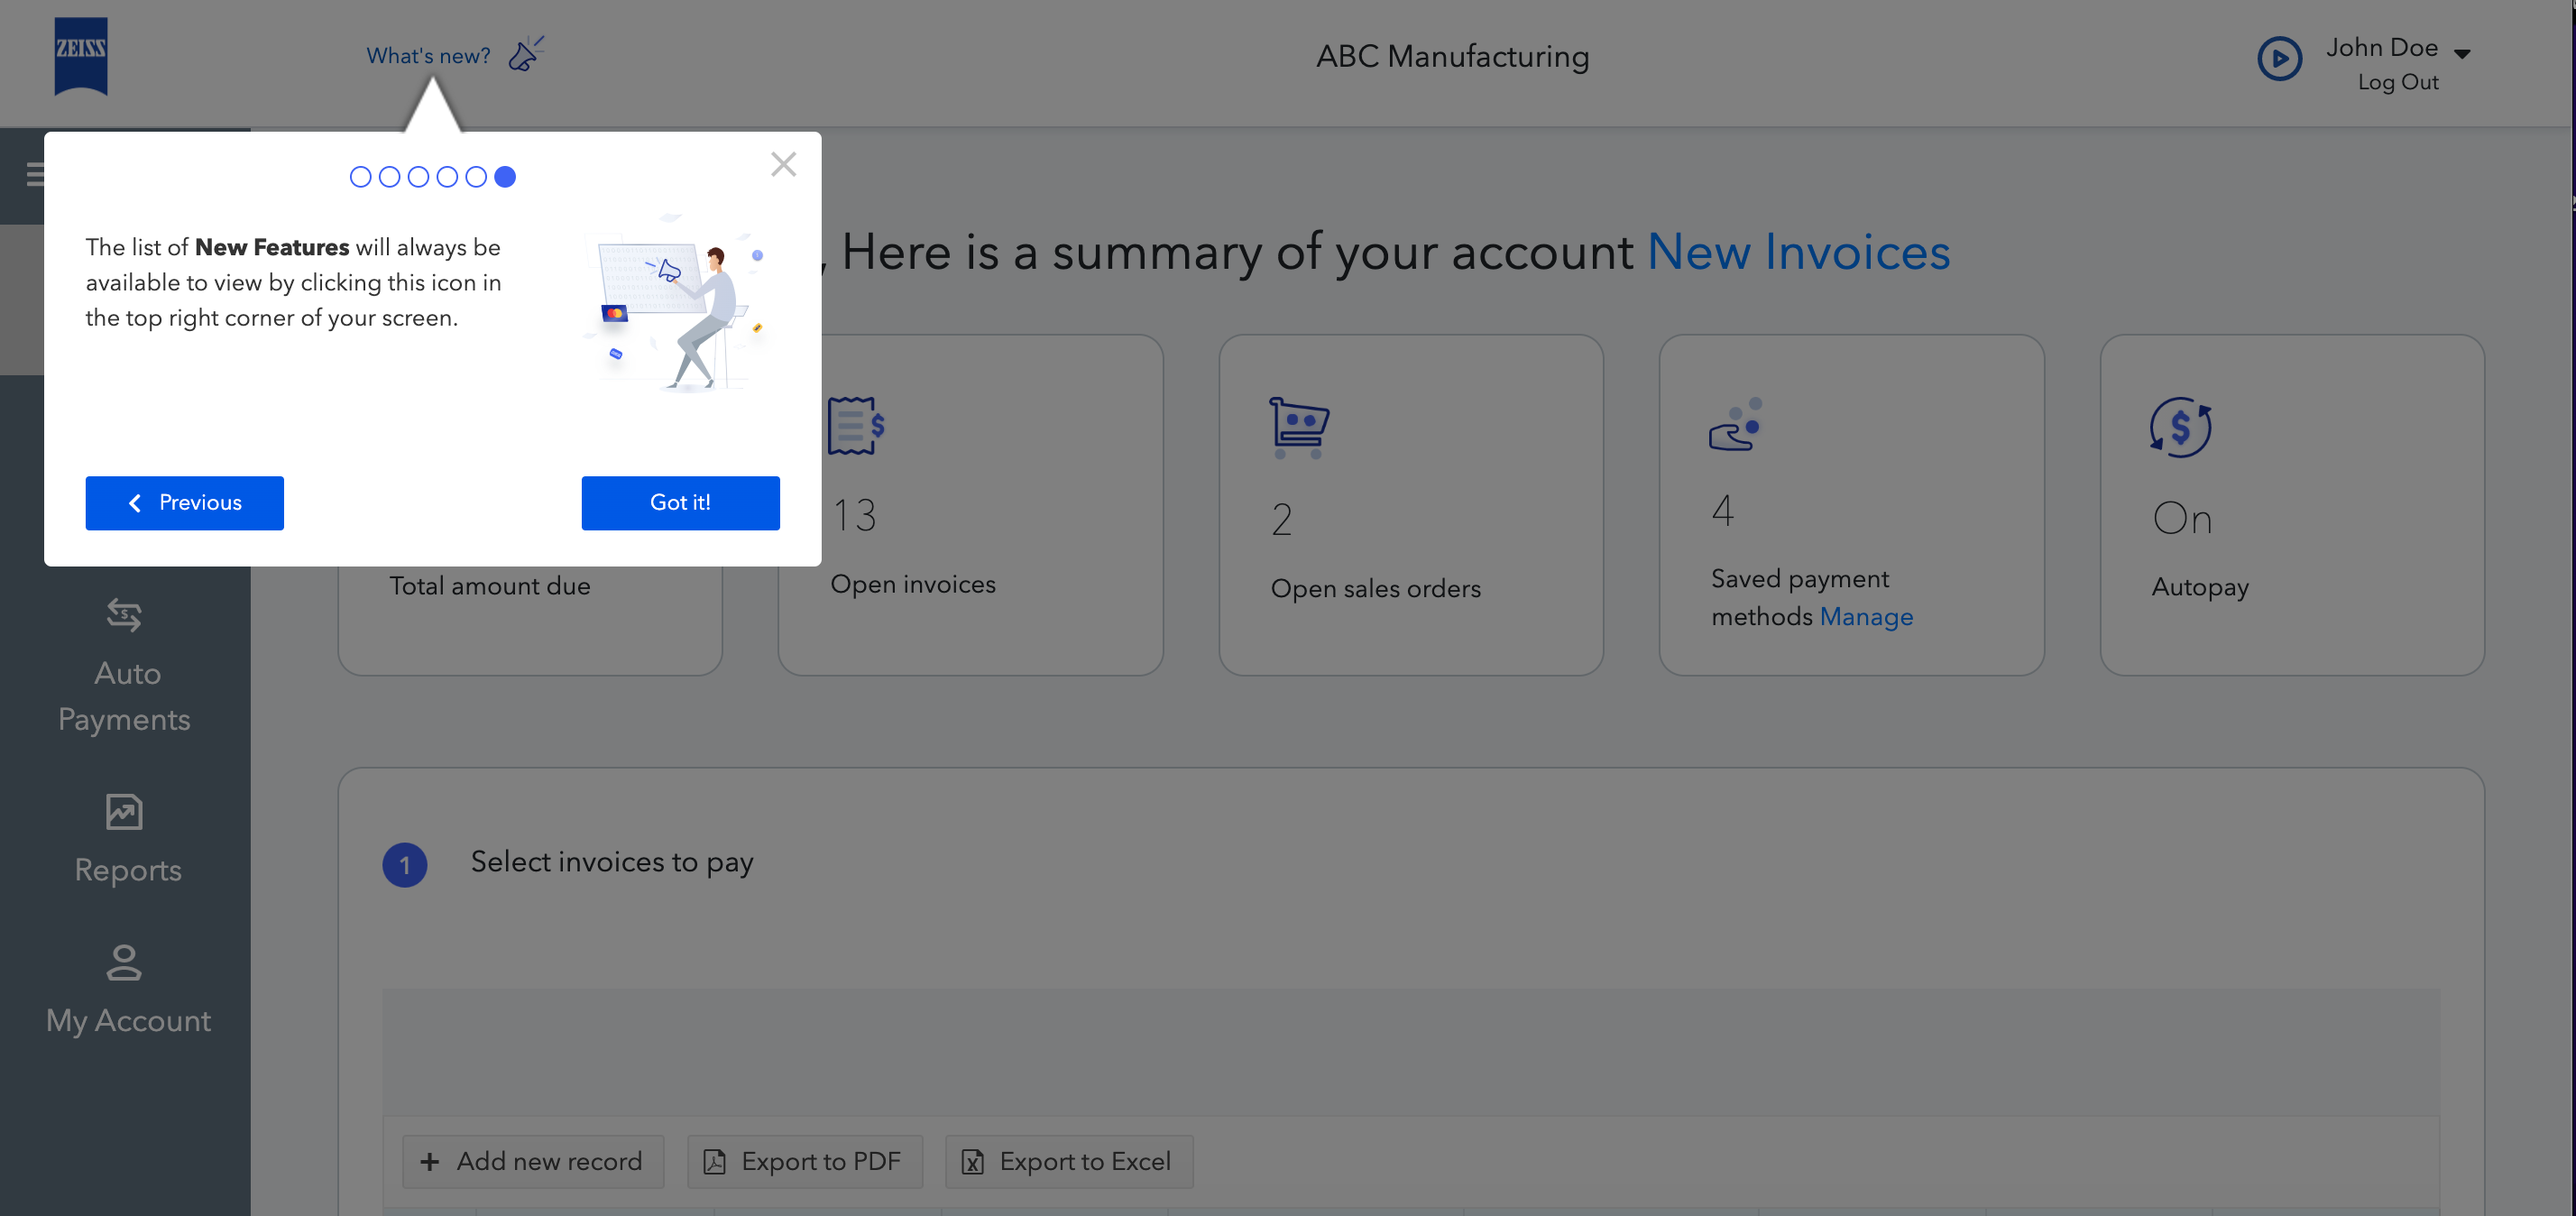Select the first tour step dot

click(x=360, y=177)
